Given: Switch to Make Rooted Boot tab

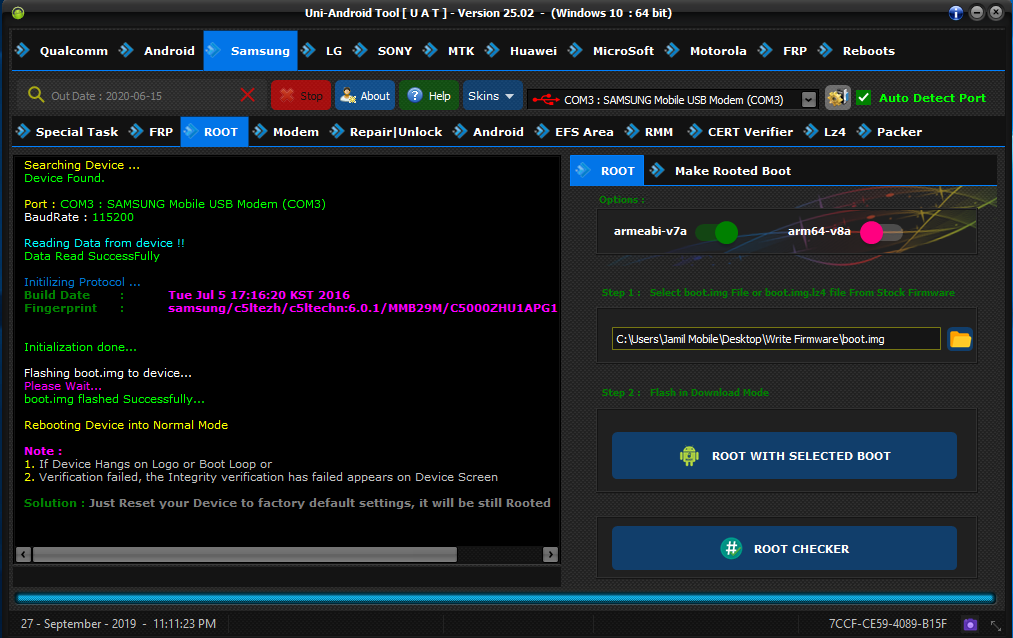Looking at the screenshot, I should click(721, 170).
